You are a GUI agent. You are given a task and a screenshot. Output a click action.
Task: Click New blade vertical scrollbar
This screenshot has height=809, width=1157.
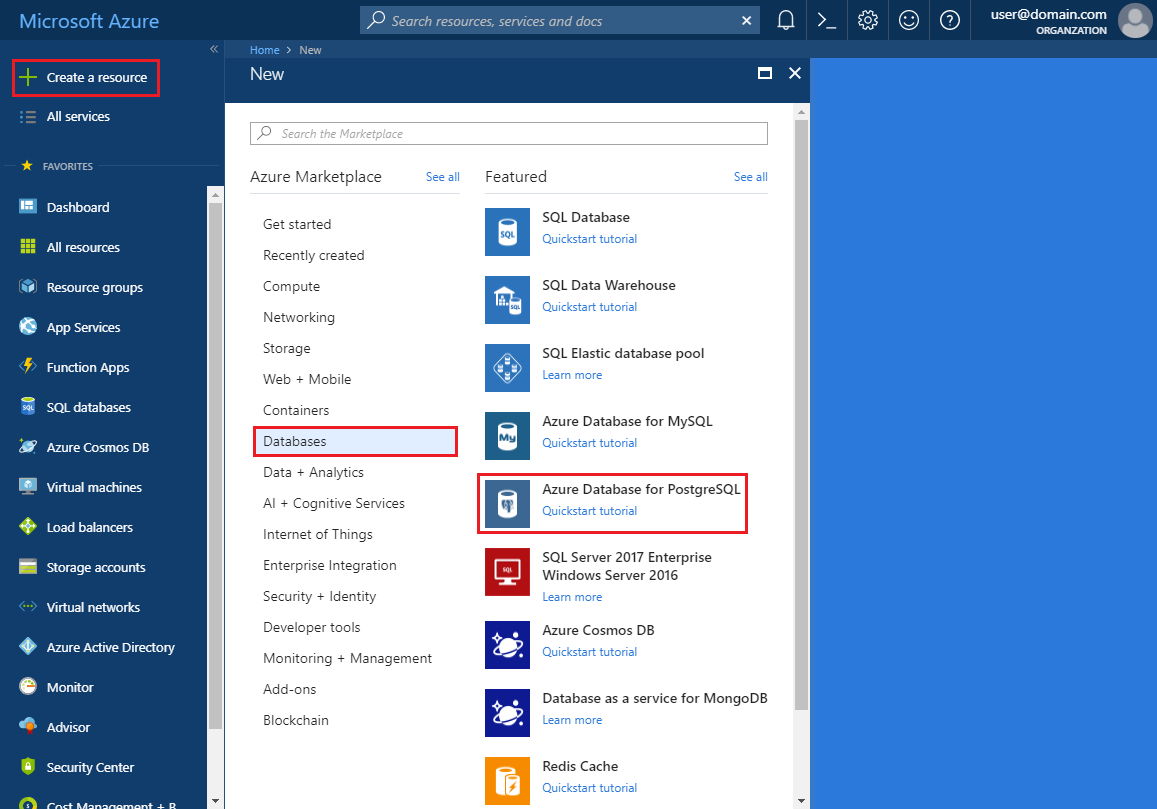tap(801, 413)
